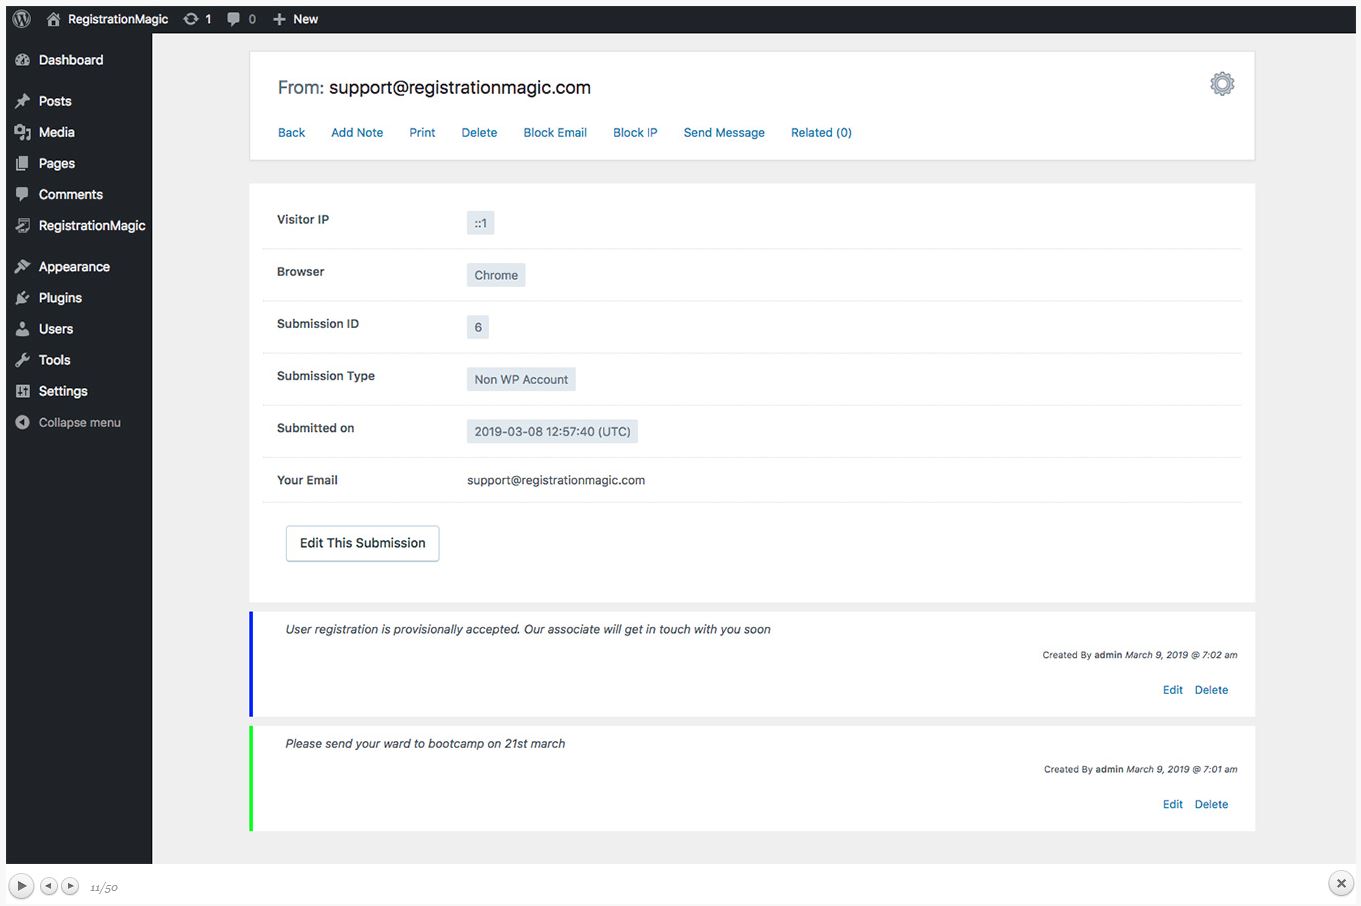Delete the bootcamp note
This screenshot has height=906, width=1361.
(1211, 804)
